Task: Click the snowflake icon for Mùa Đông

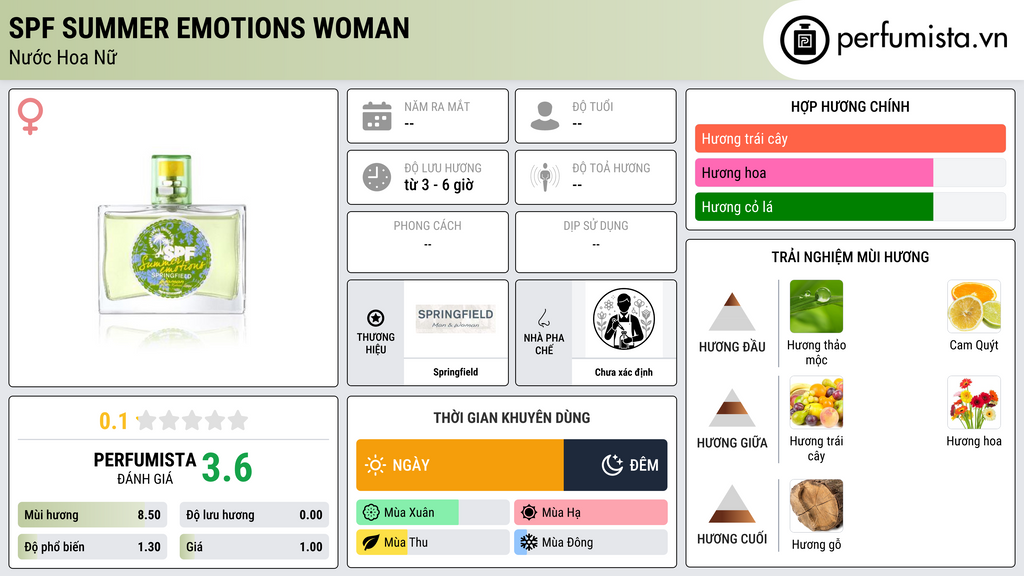Action: 529,542
